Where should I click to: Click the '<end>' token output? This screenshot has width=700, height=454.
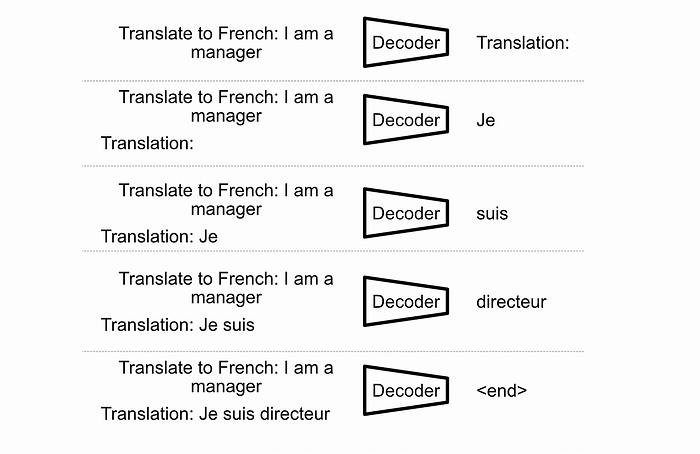tap(502, 390)
